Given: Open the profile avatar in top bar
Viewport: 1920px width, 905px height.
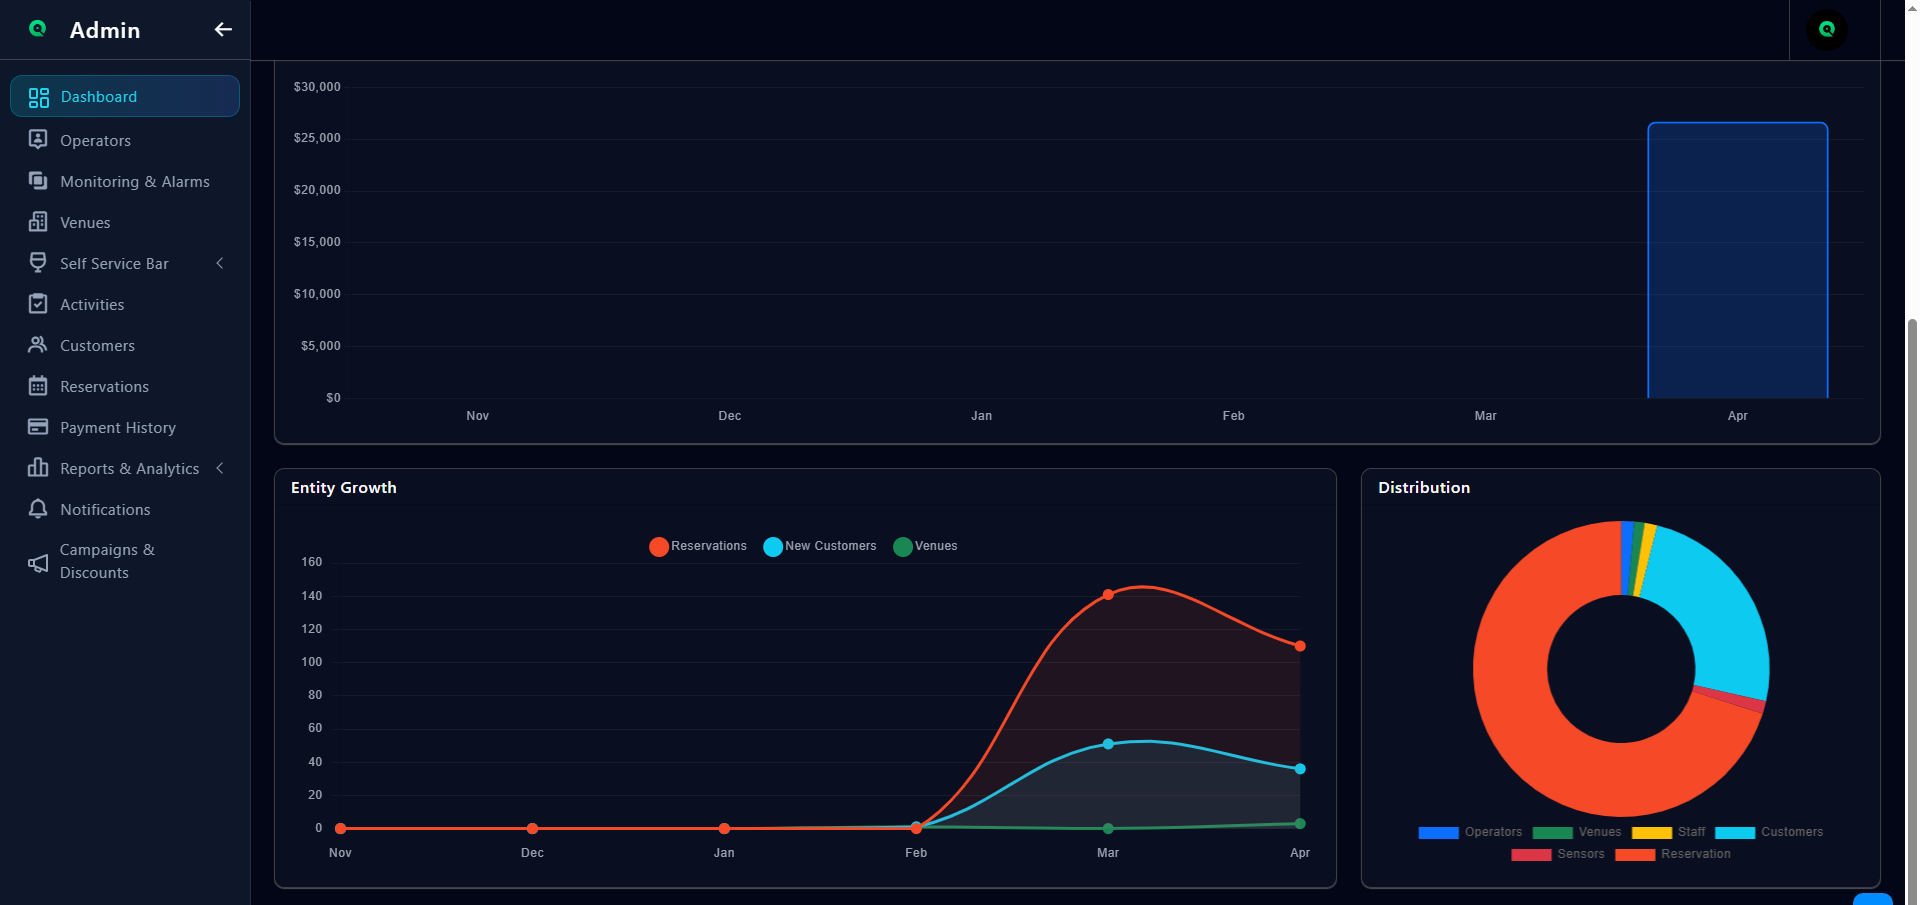Looking at the screenshot, I should point(1827,30).
